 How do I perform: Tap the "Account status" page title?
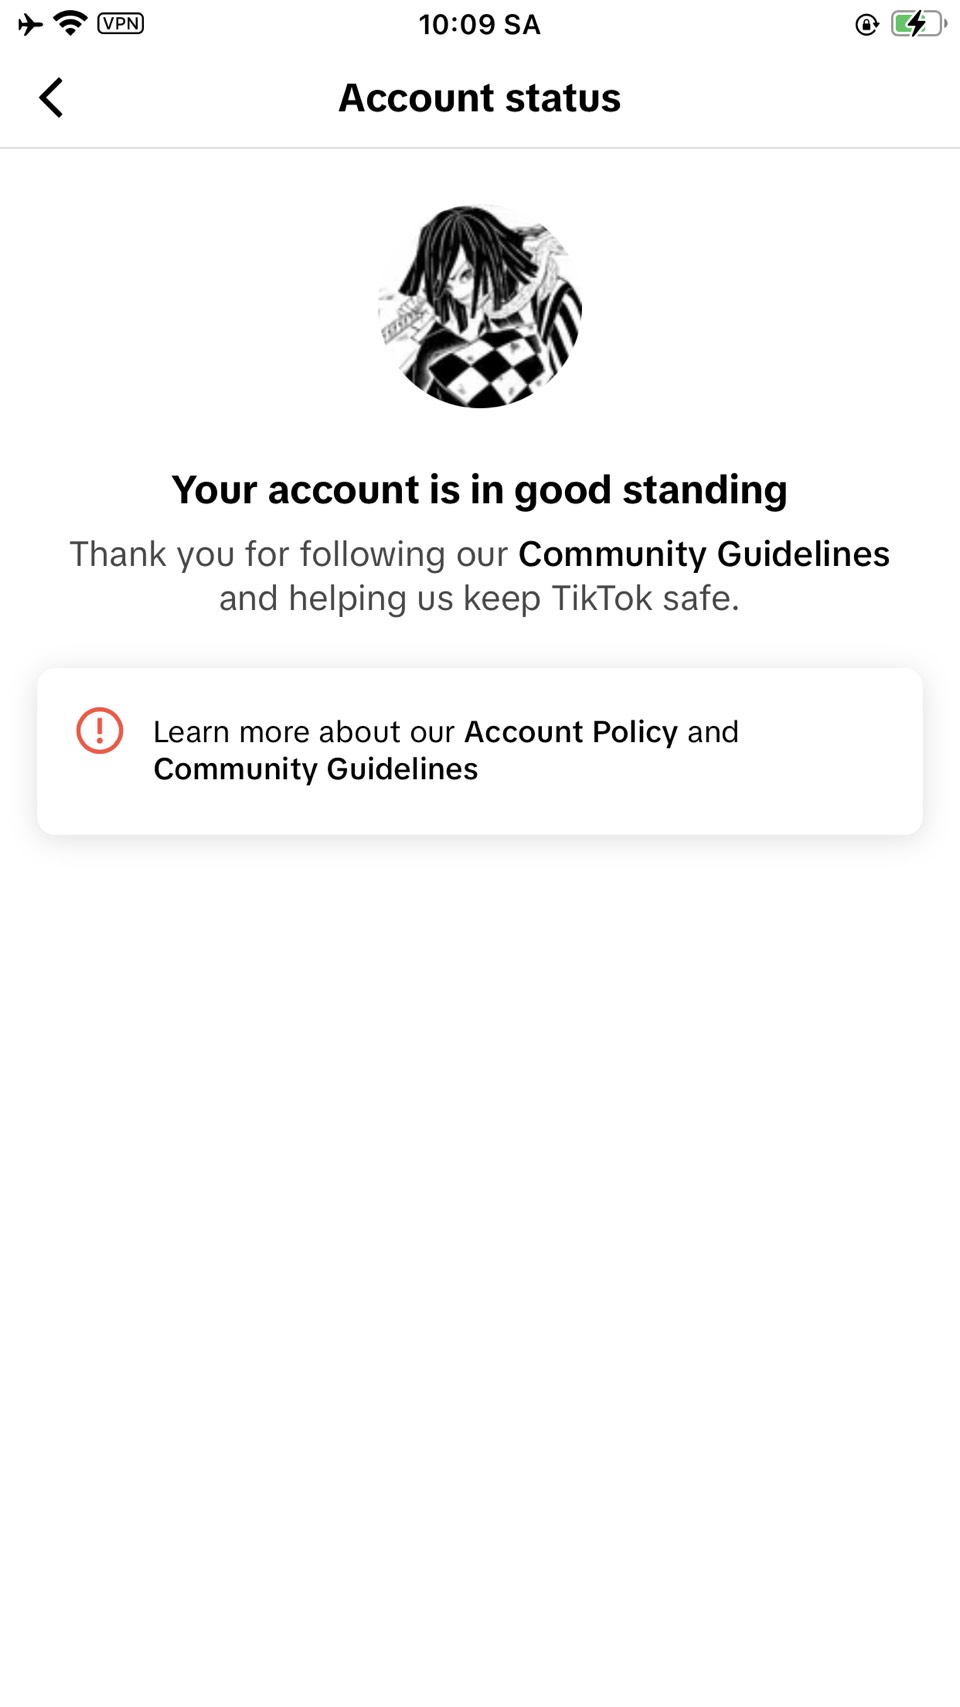480,98
